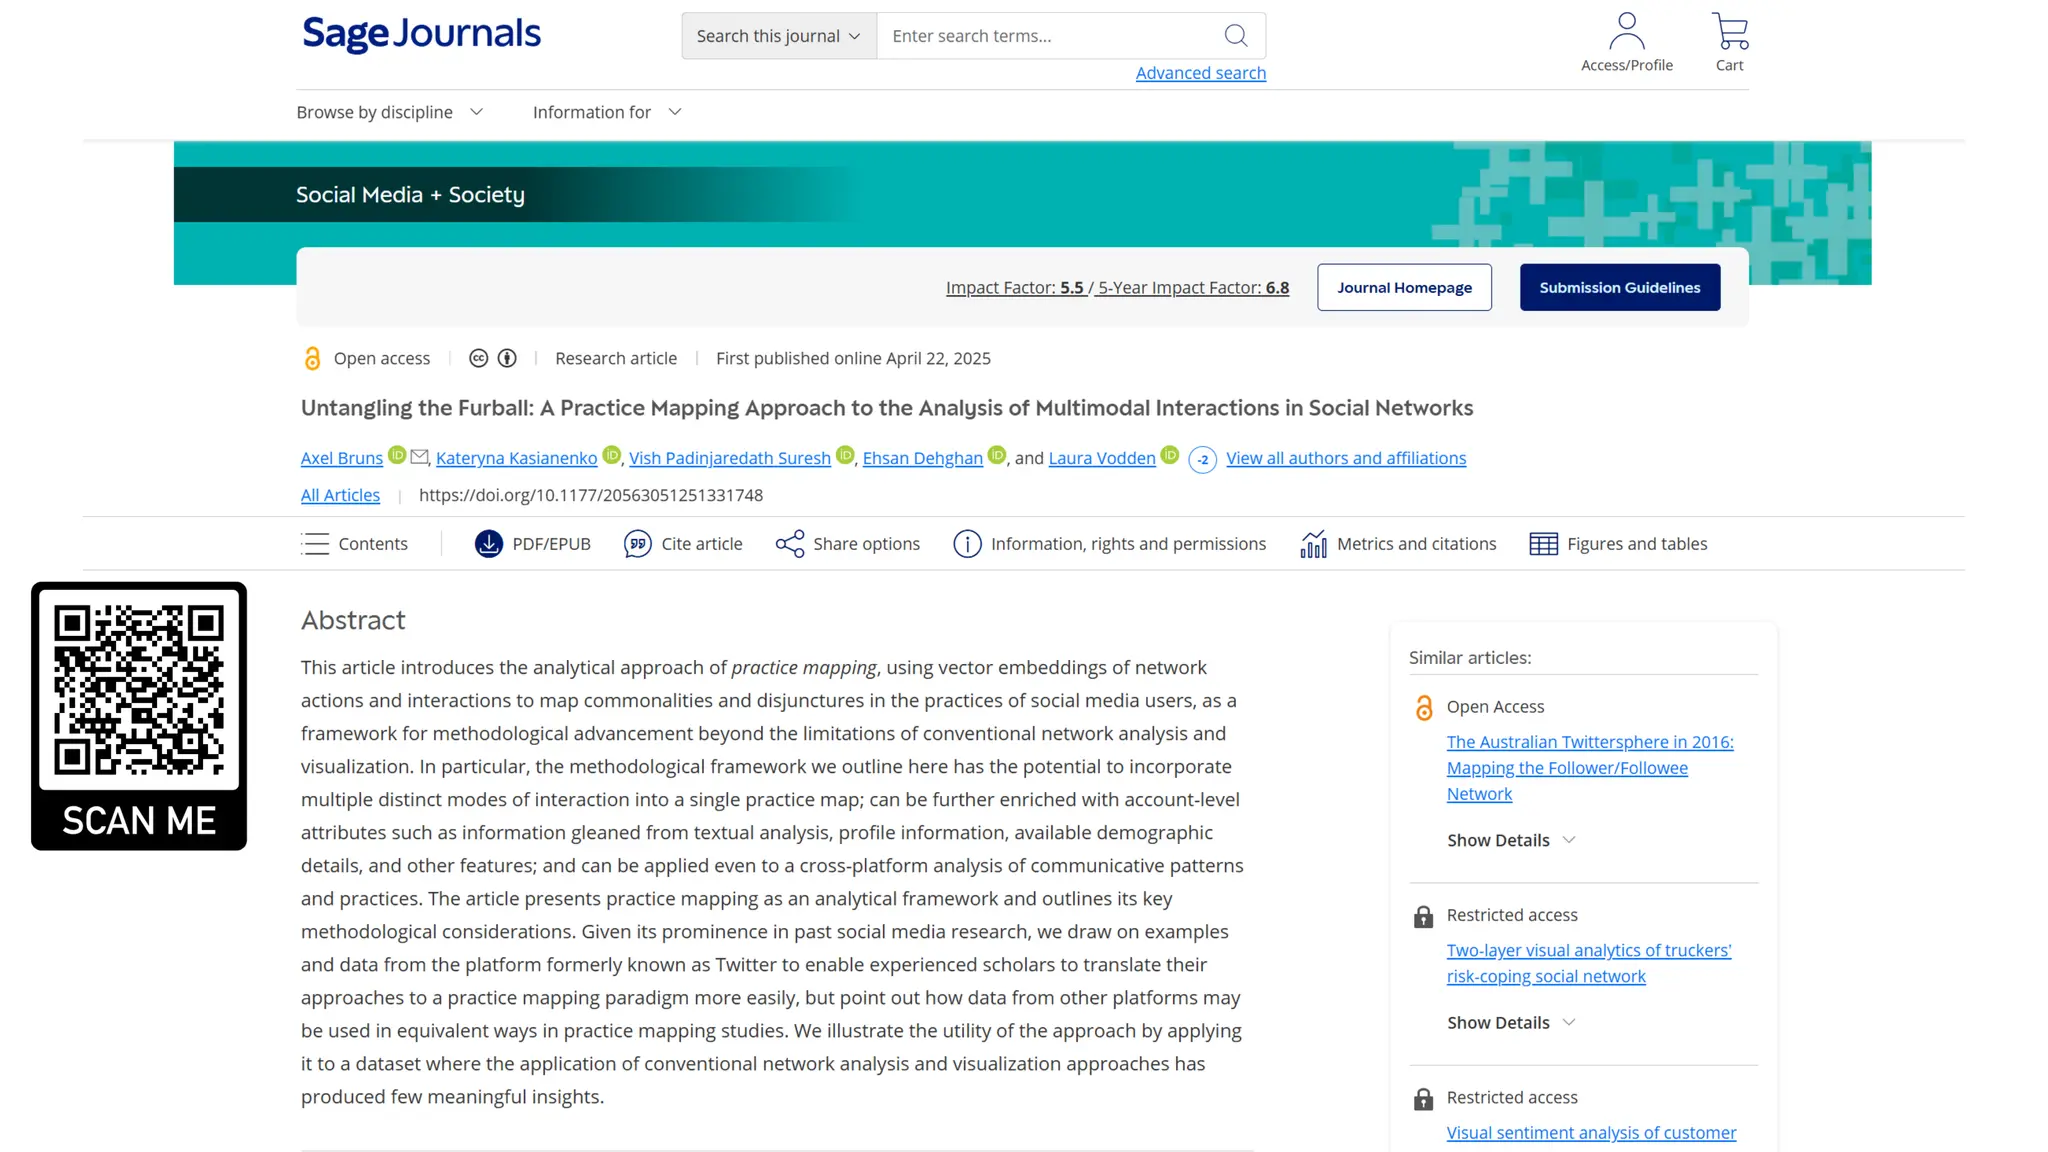Click the email envelope icon beside Axel Bruns
The width and height of the screenshot is (2048, 1152).
[420, 456]
